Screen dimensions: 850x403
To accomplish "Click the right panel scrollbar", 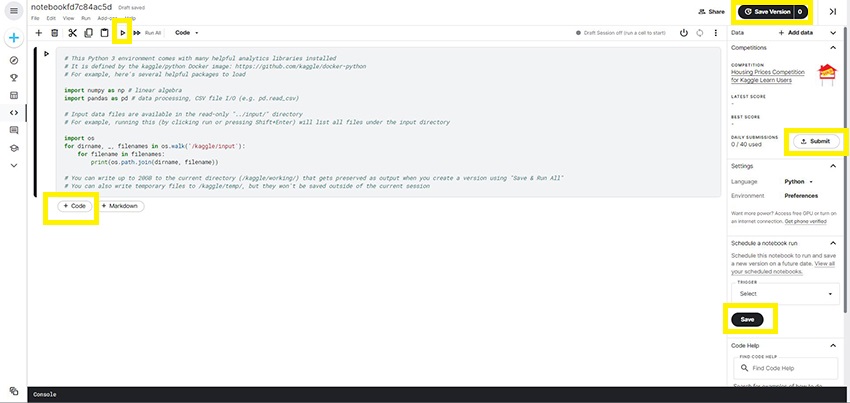I will [845, 168].
